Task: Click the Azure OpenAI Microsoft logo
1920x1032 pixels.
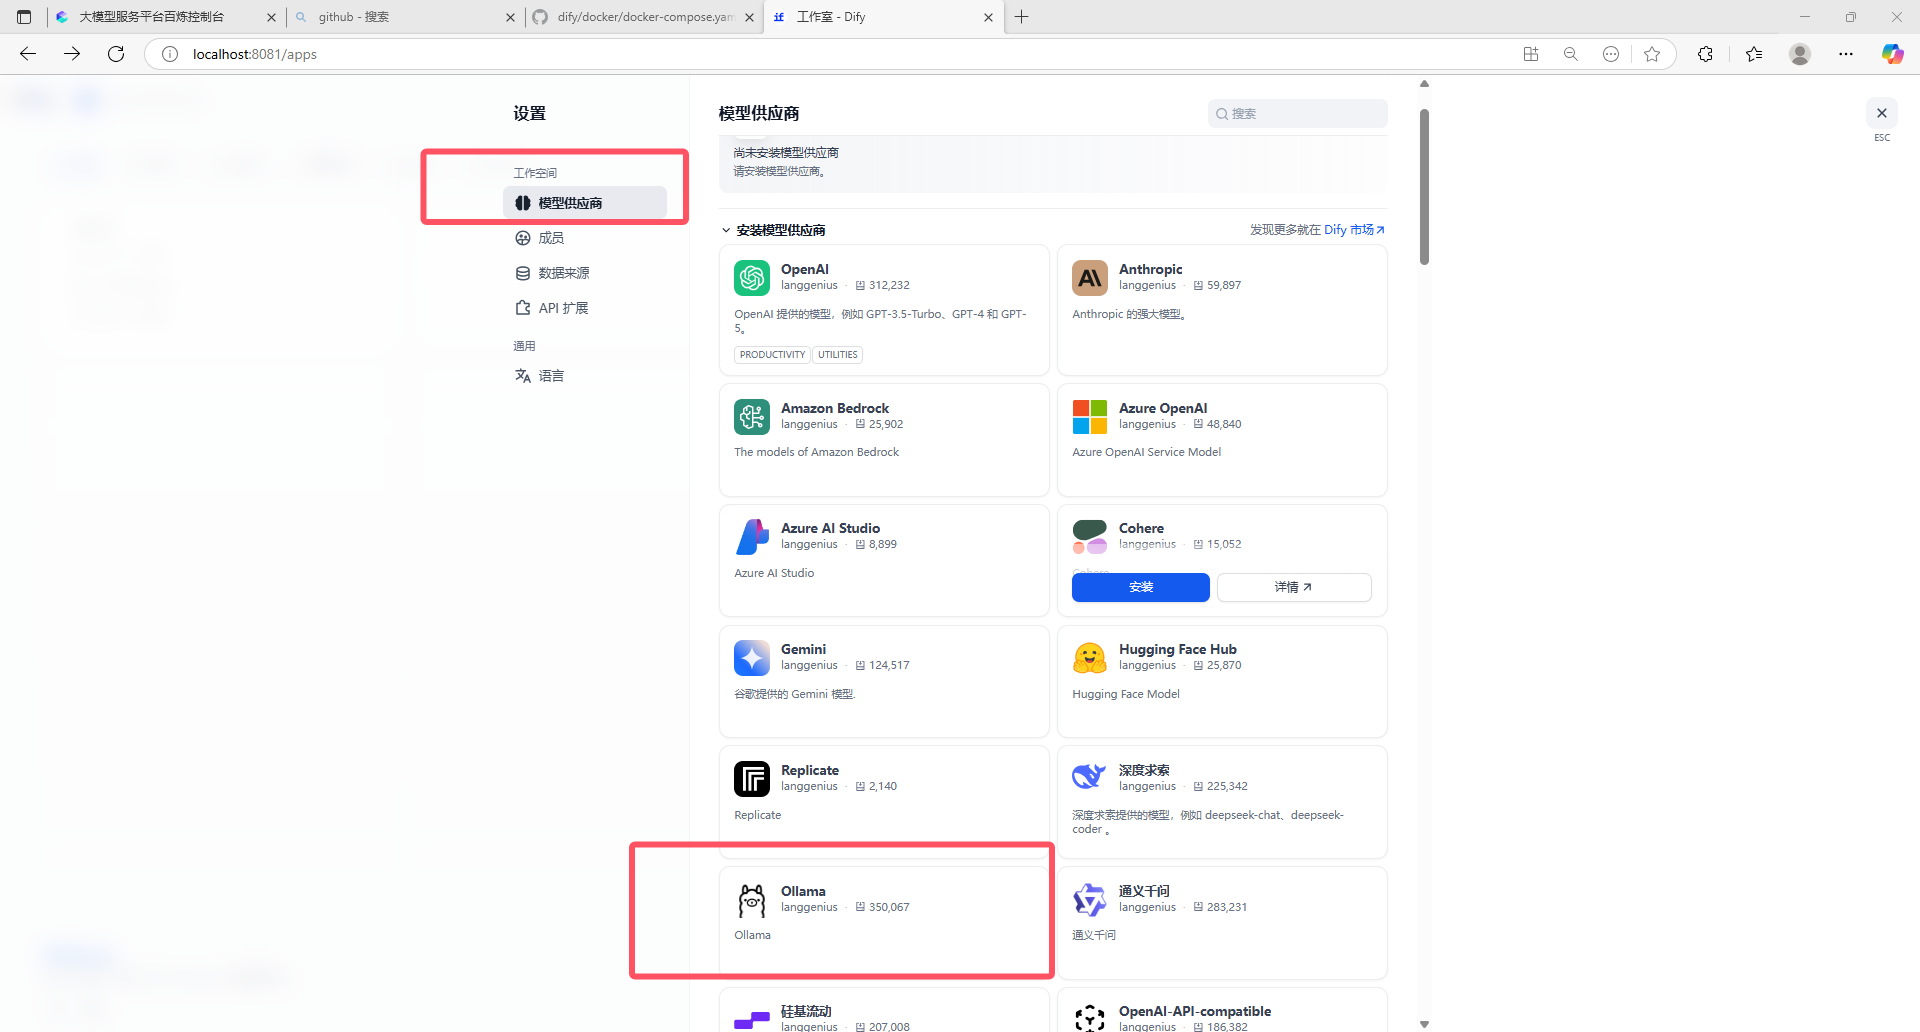Action: click(1089, 417)
